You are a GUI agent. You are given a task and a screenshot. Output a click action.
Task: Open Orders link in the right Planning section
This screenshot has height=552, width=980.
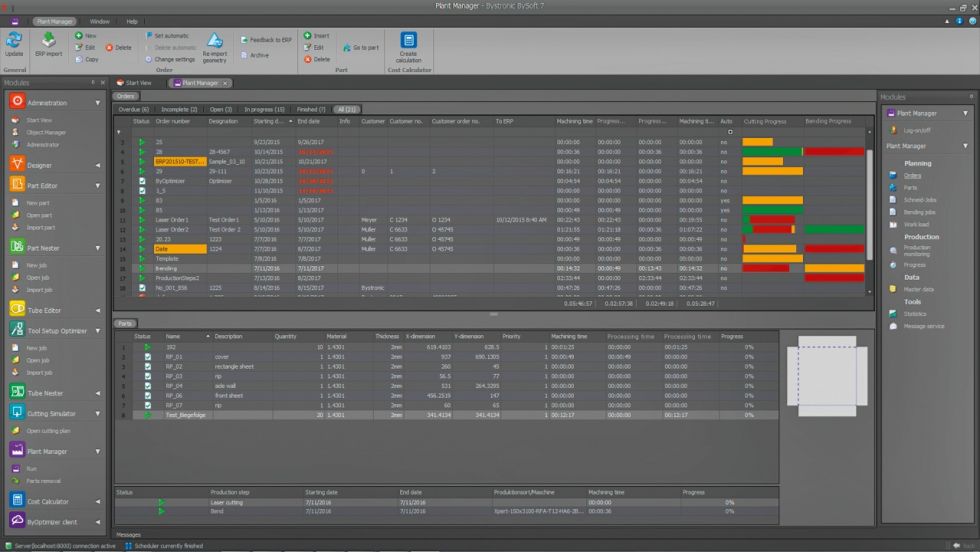click(x=912, y=176)
